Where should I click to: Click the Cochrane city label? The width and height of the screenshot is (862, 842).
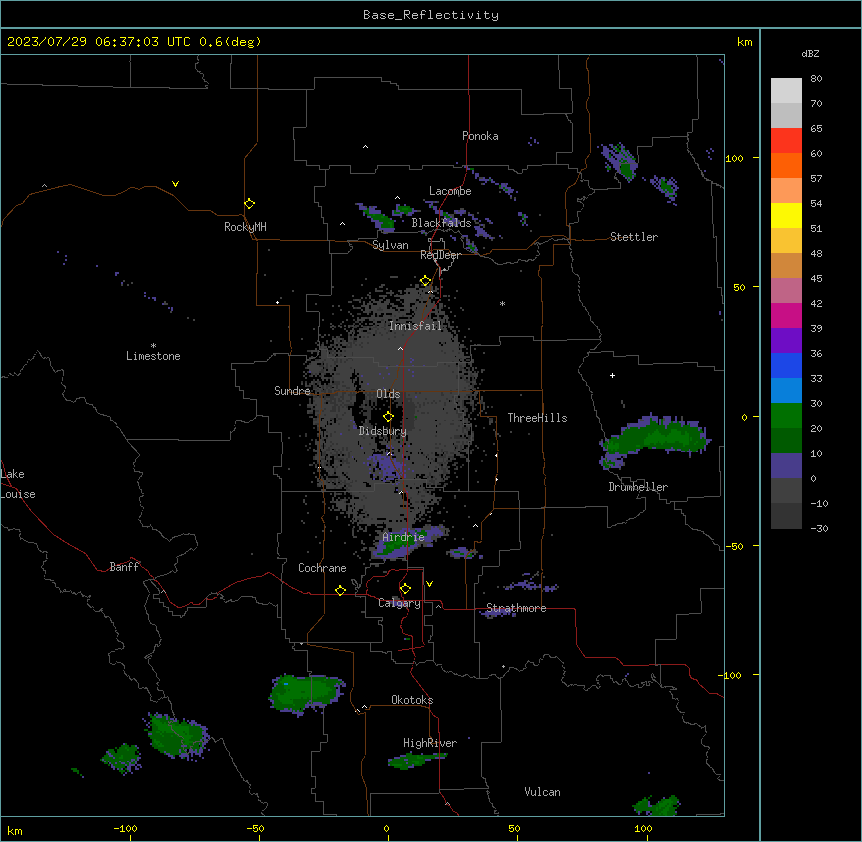pos(322,568)
